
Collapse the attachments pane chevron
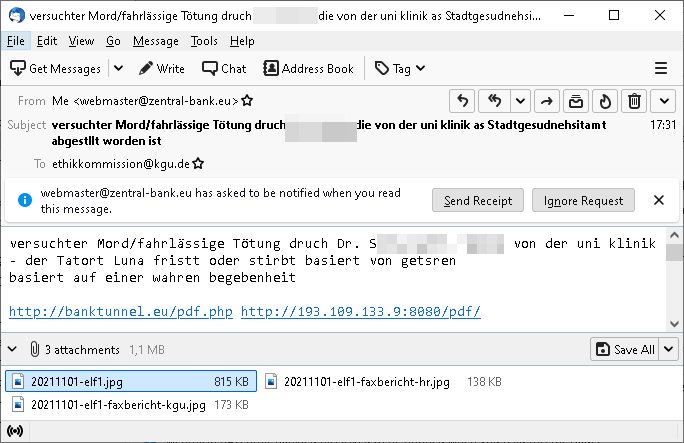[12, 349]
